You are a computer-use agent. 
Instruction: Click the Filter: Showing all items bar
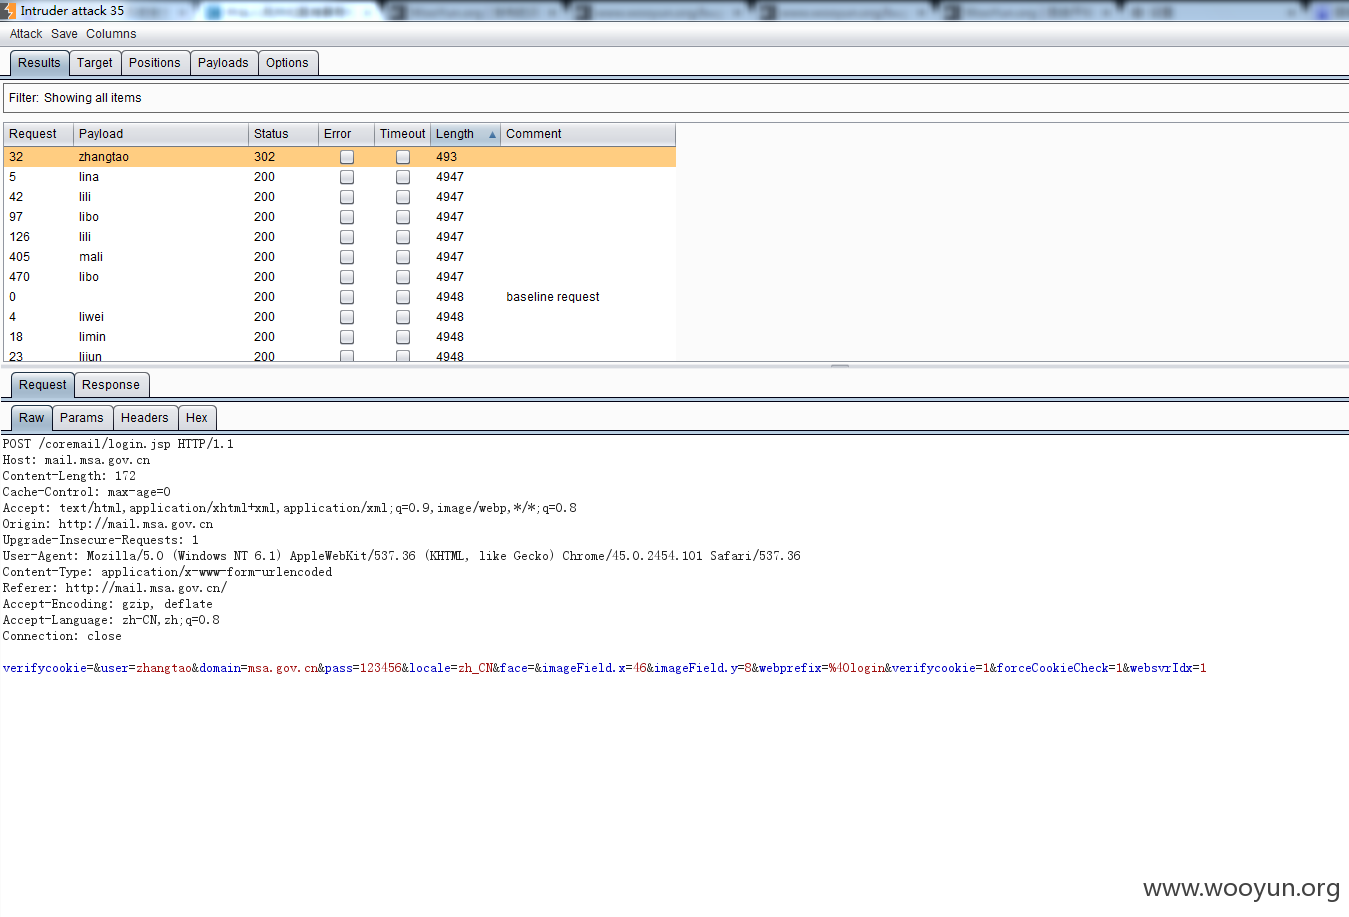676,98
